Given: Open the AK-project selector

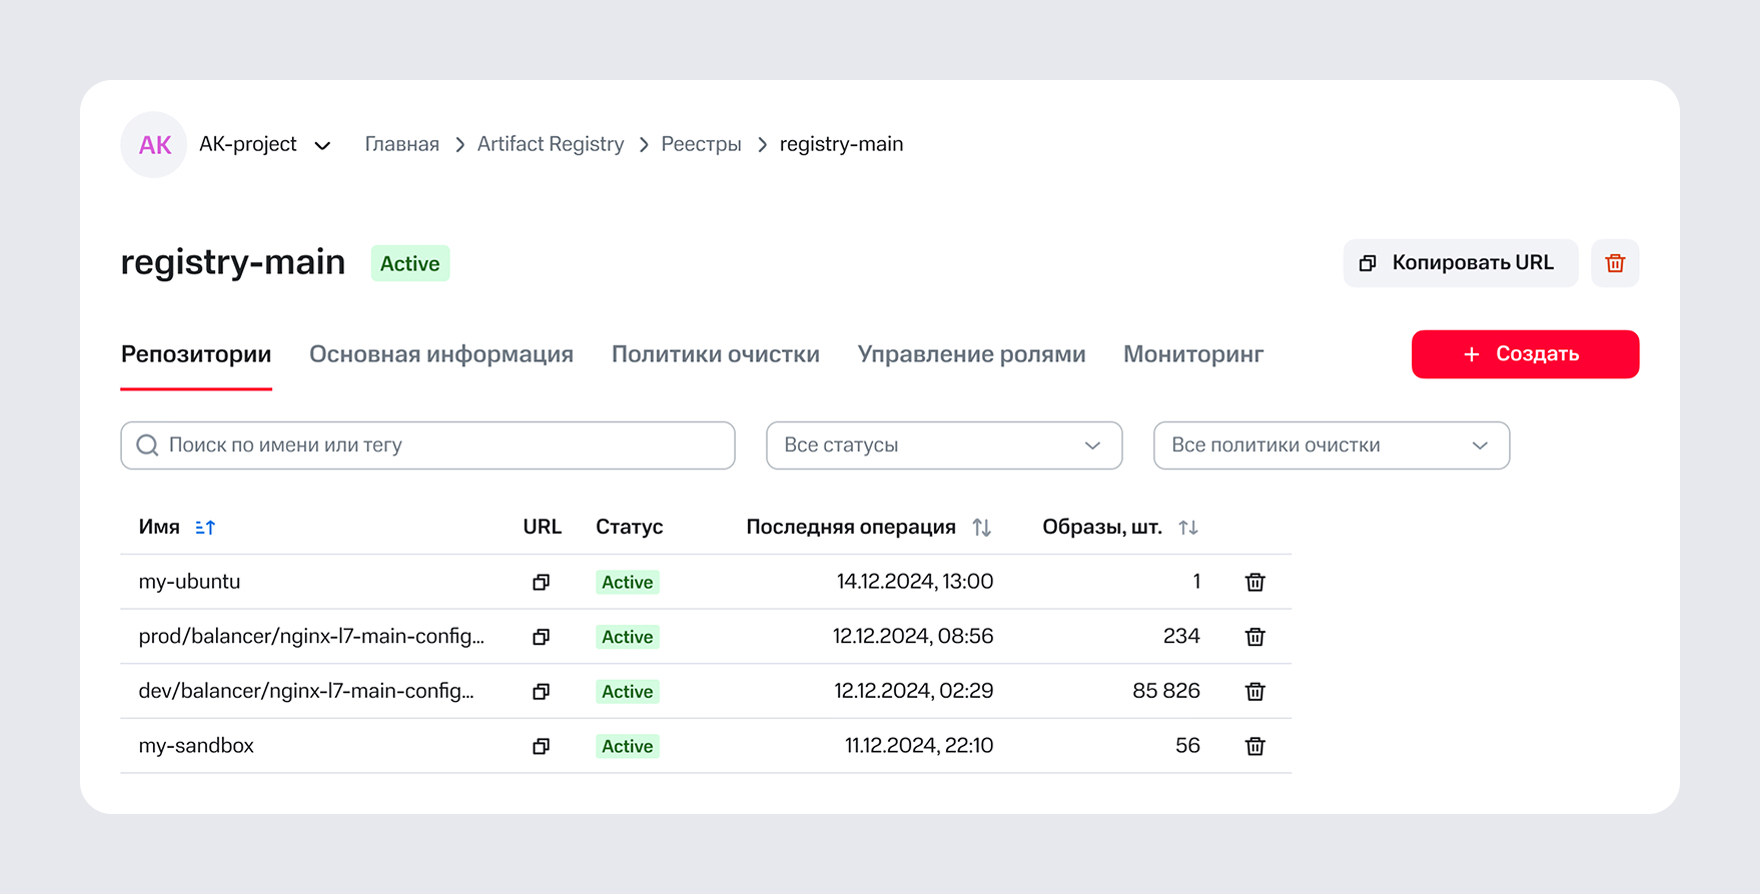Looking at the screenshot, I should point(264,145).
